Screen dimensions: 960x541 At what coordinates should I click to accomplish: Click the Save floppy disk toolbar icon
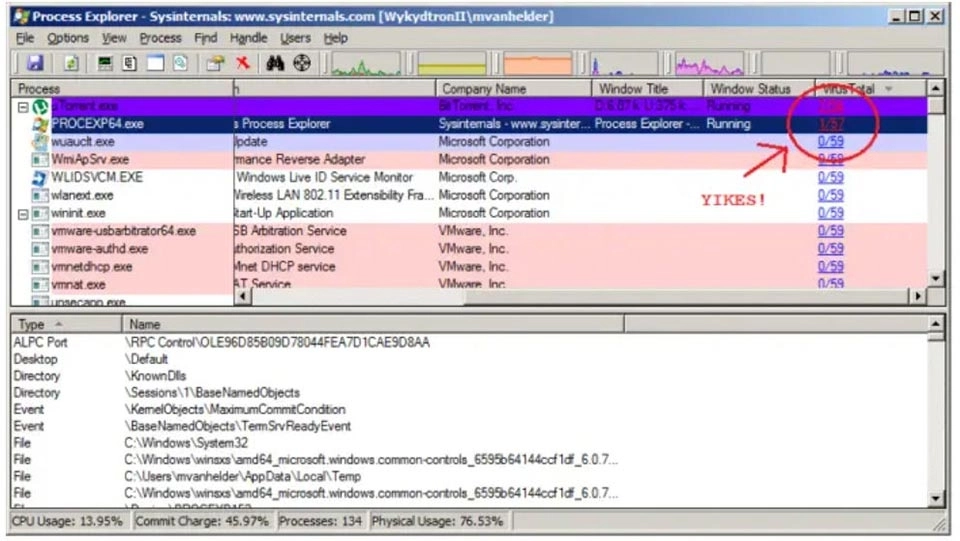point(35,63)
